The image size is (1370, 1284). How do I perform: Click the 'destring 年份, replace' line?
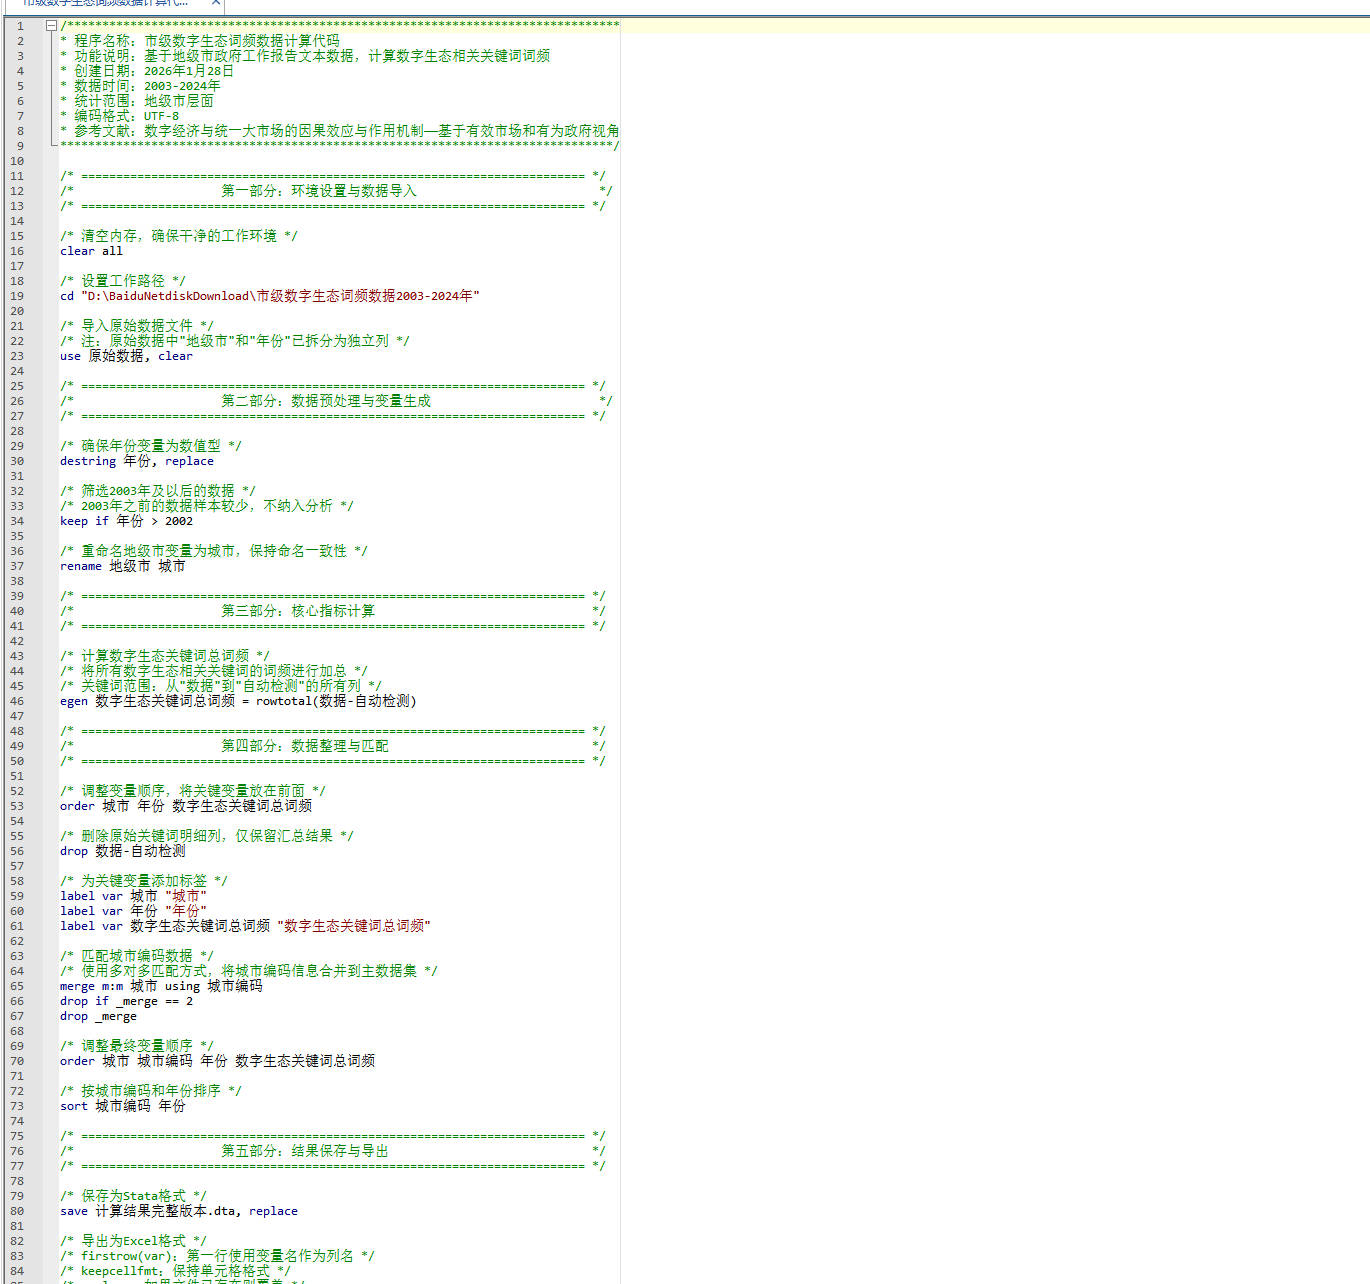coord(137,461)
